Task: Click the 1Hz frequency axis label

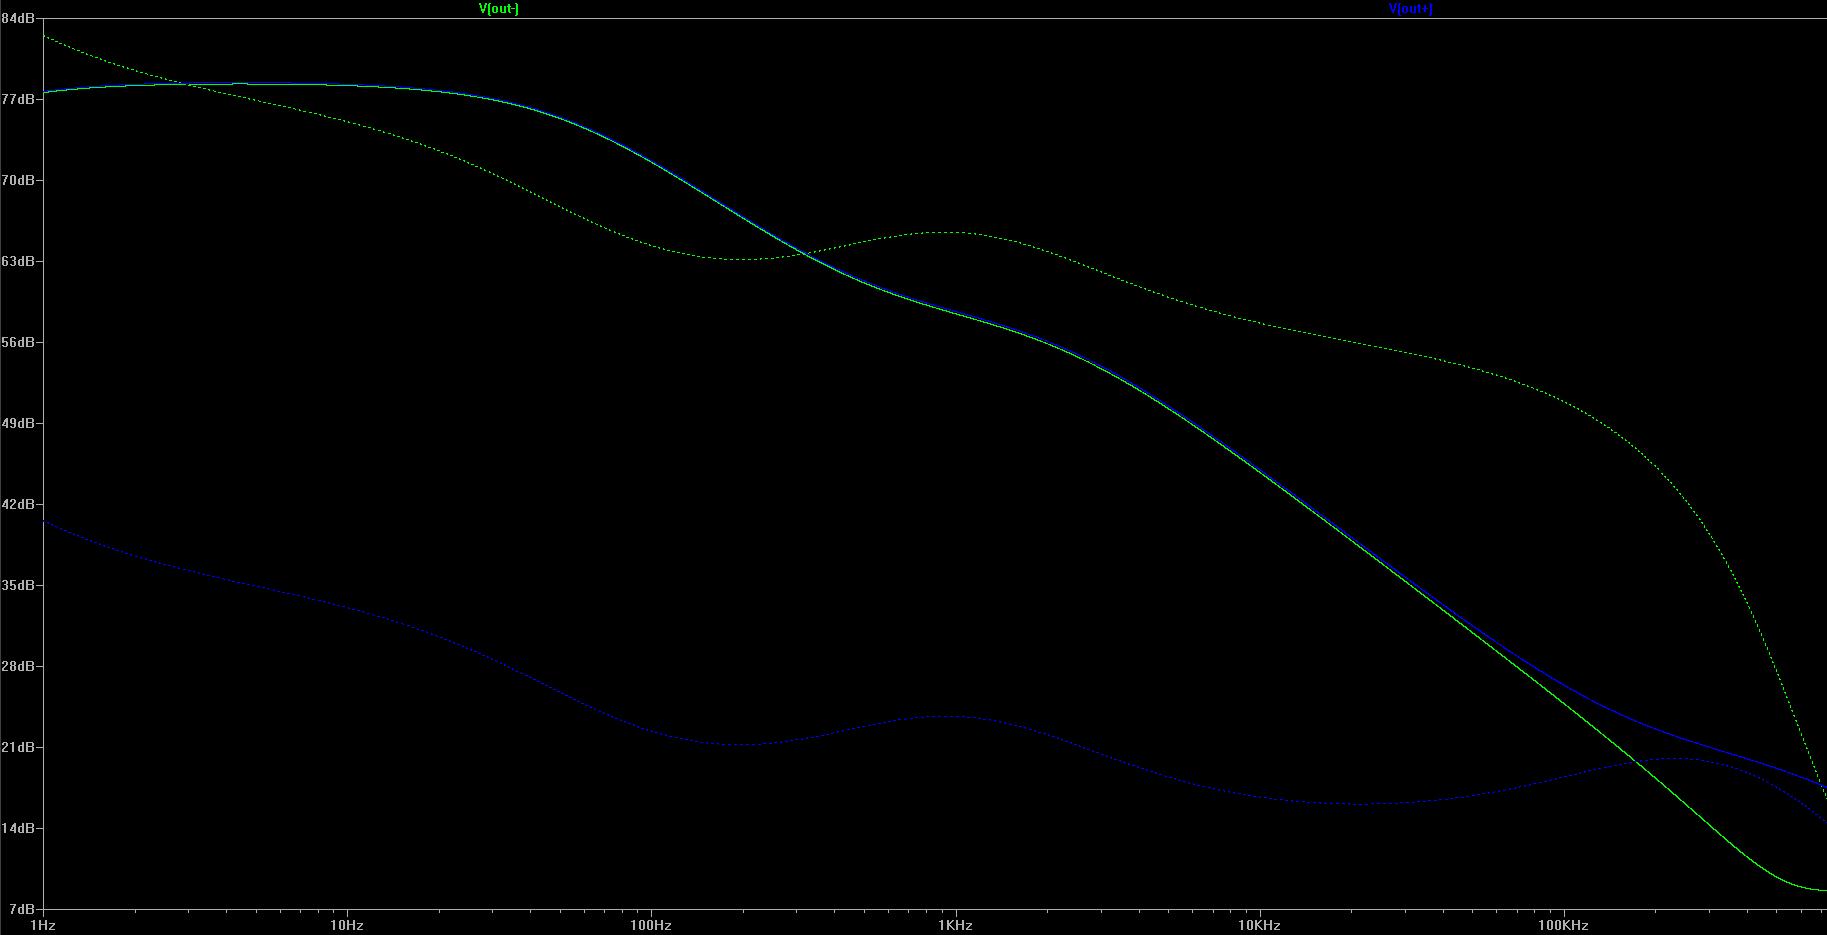Action: (x=43, y=926)
